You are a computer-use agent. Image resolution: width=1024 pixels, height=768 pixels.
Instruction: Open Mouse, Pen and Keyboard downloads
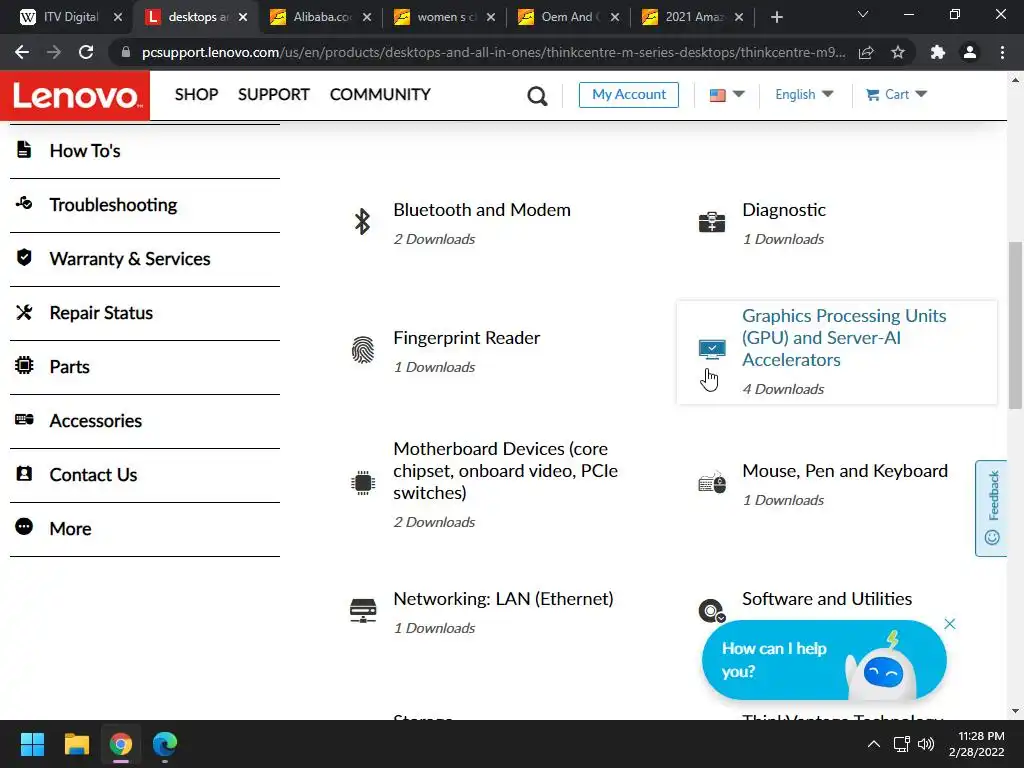coord(844,471)
